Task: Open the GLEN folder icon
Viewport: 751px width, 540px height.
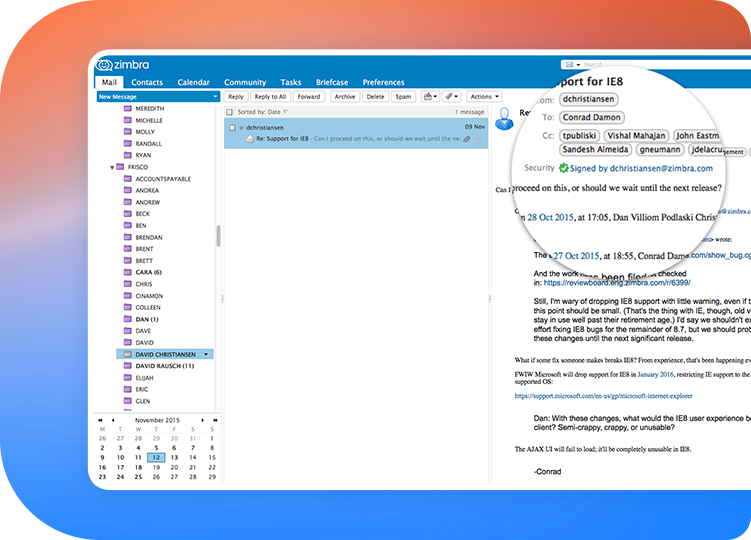Action: coord(127,401)
